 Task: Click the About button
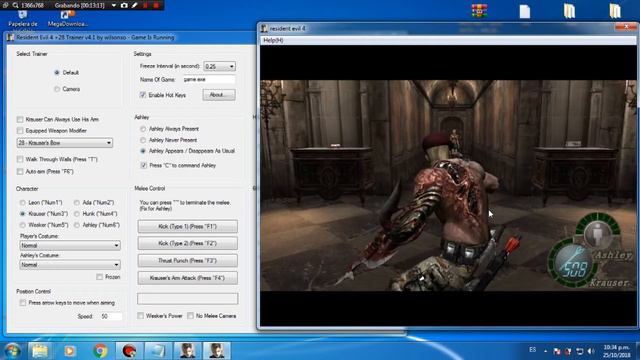pos(219,95)
